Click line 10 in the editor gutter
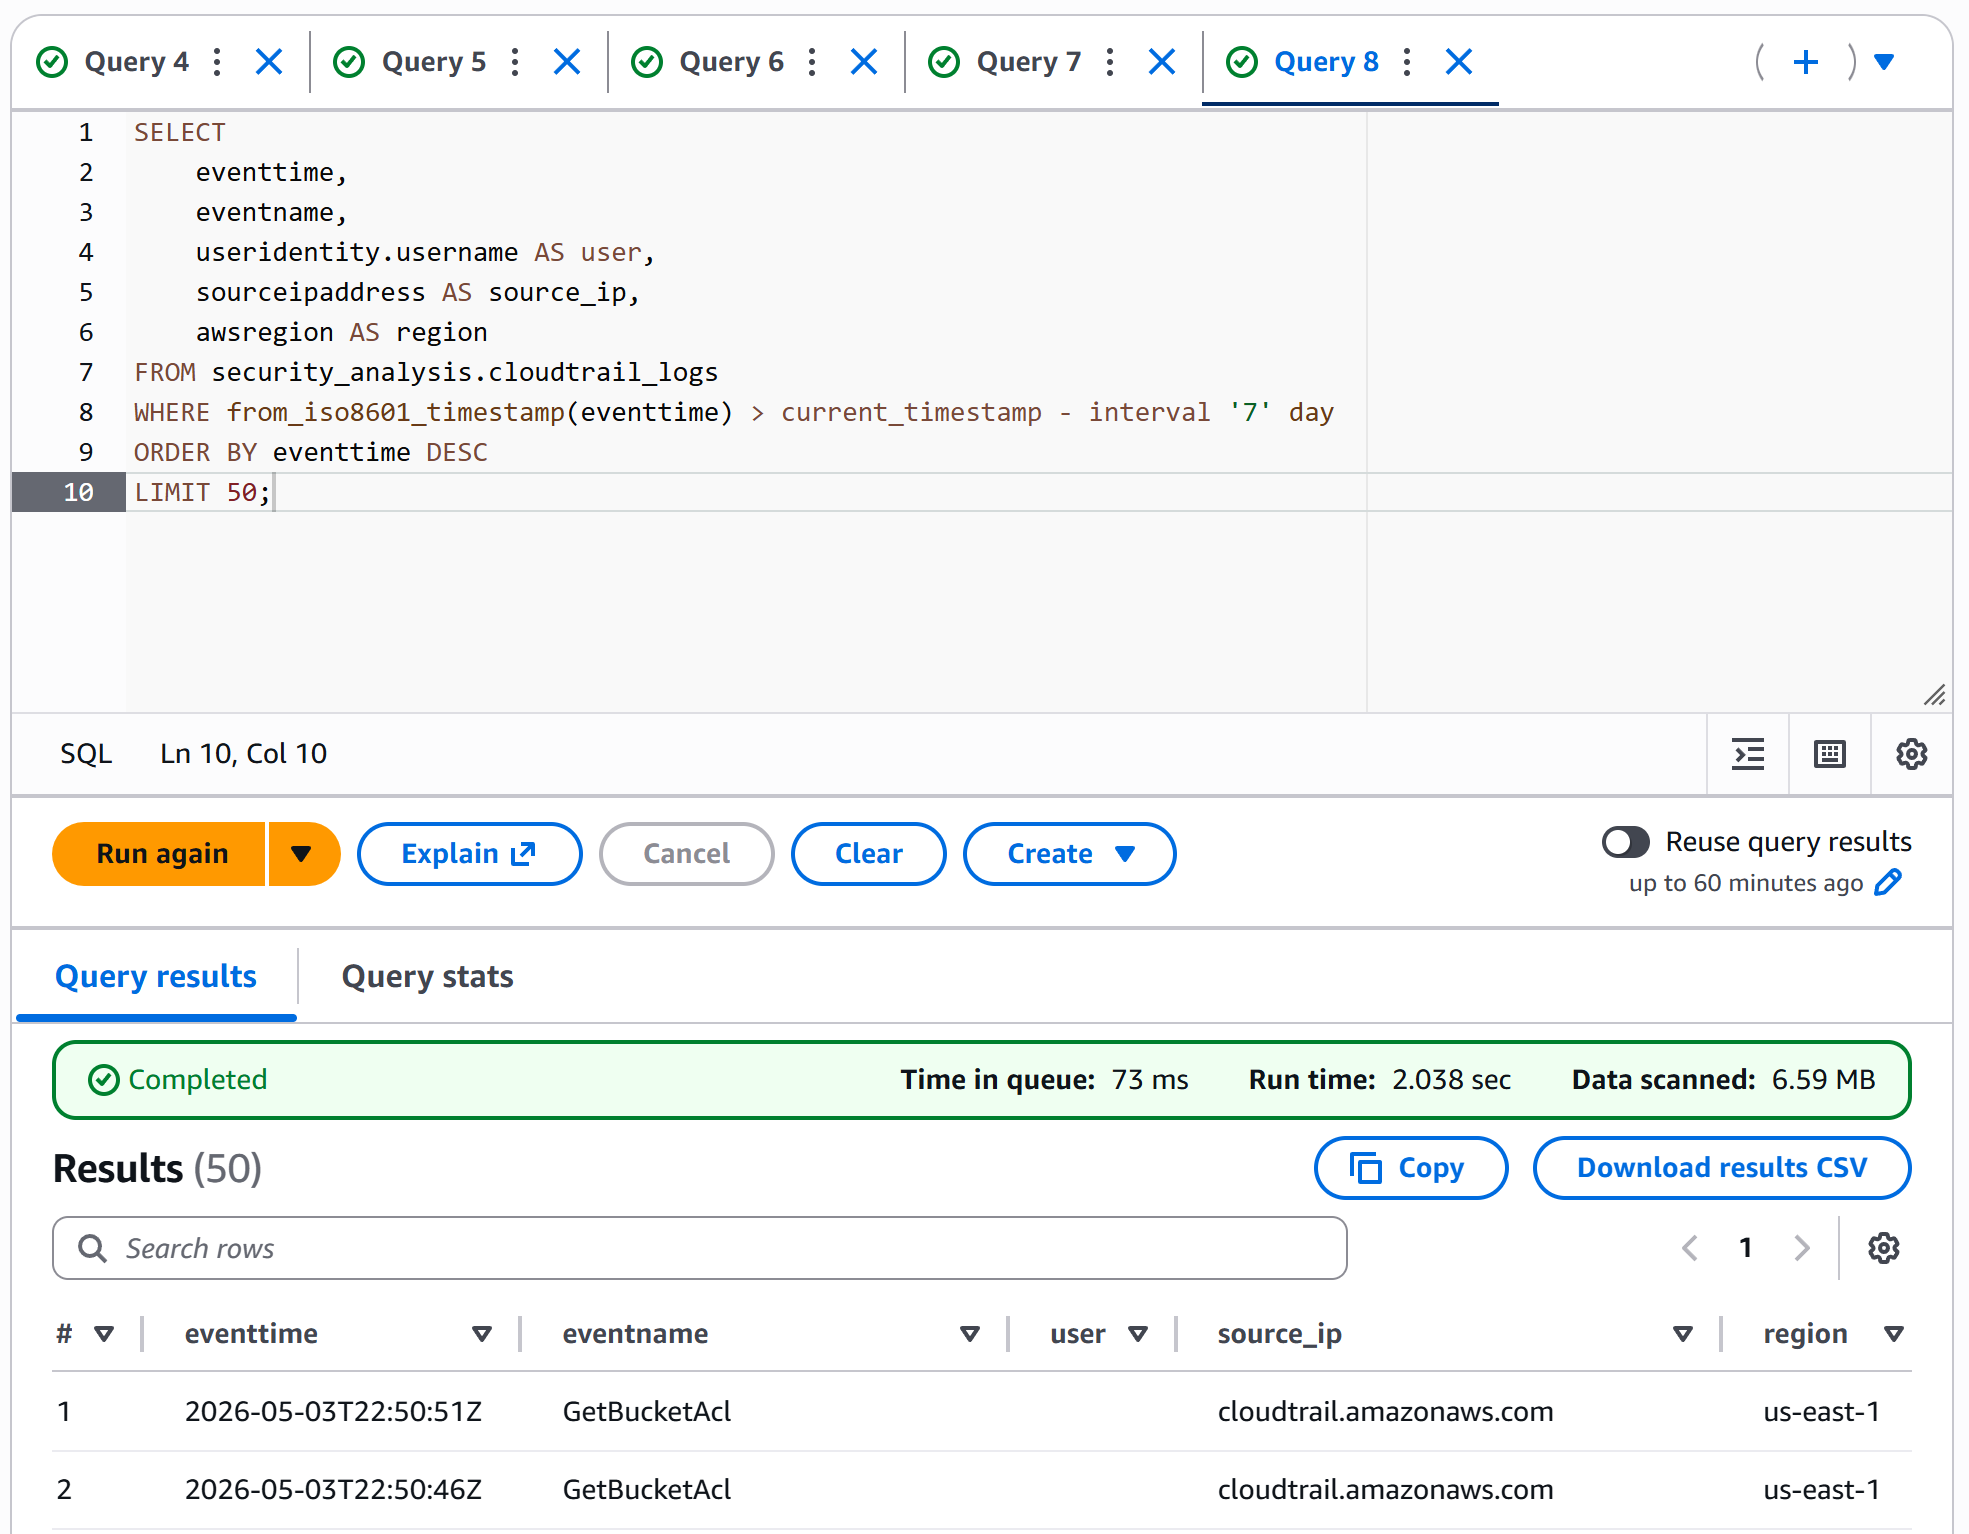Viewport: 1969px width, 1534px height. click(68, 492)
